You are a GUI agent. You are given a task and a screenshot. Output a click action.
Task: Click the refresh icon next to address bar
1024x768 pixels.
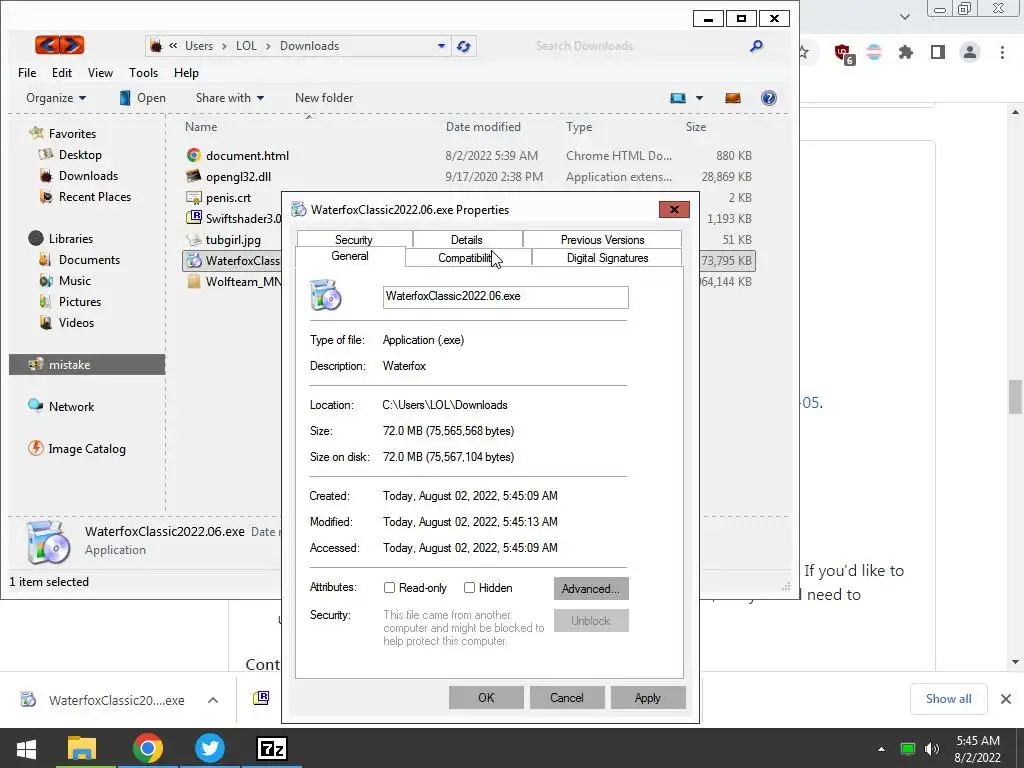pyautogui.click(x=464, y=46)
